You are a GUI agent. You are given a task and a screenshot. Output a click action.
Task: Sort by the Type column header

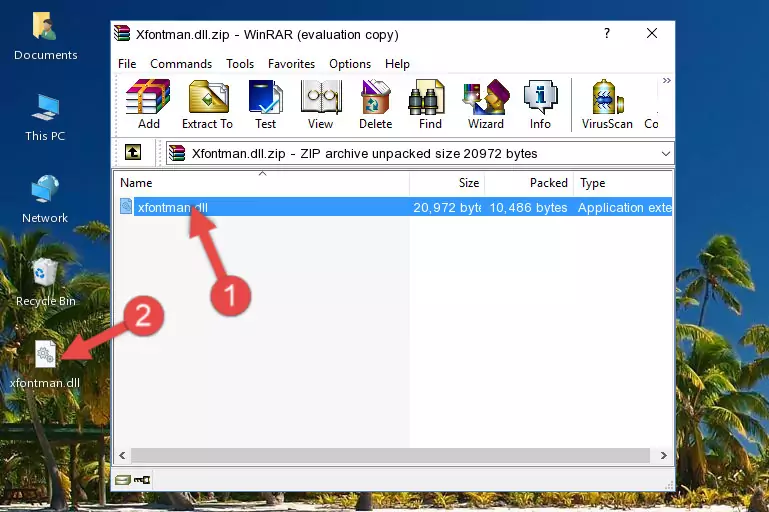623,183
